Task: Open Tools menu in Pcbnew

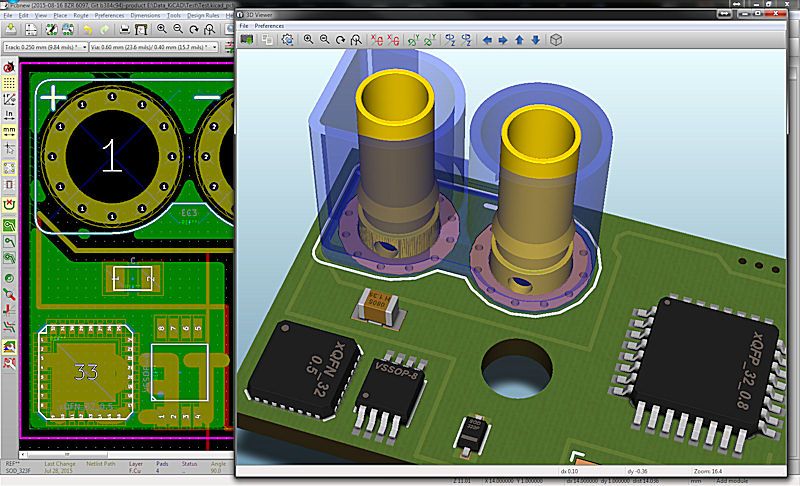Action: pos(174,16)
